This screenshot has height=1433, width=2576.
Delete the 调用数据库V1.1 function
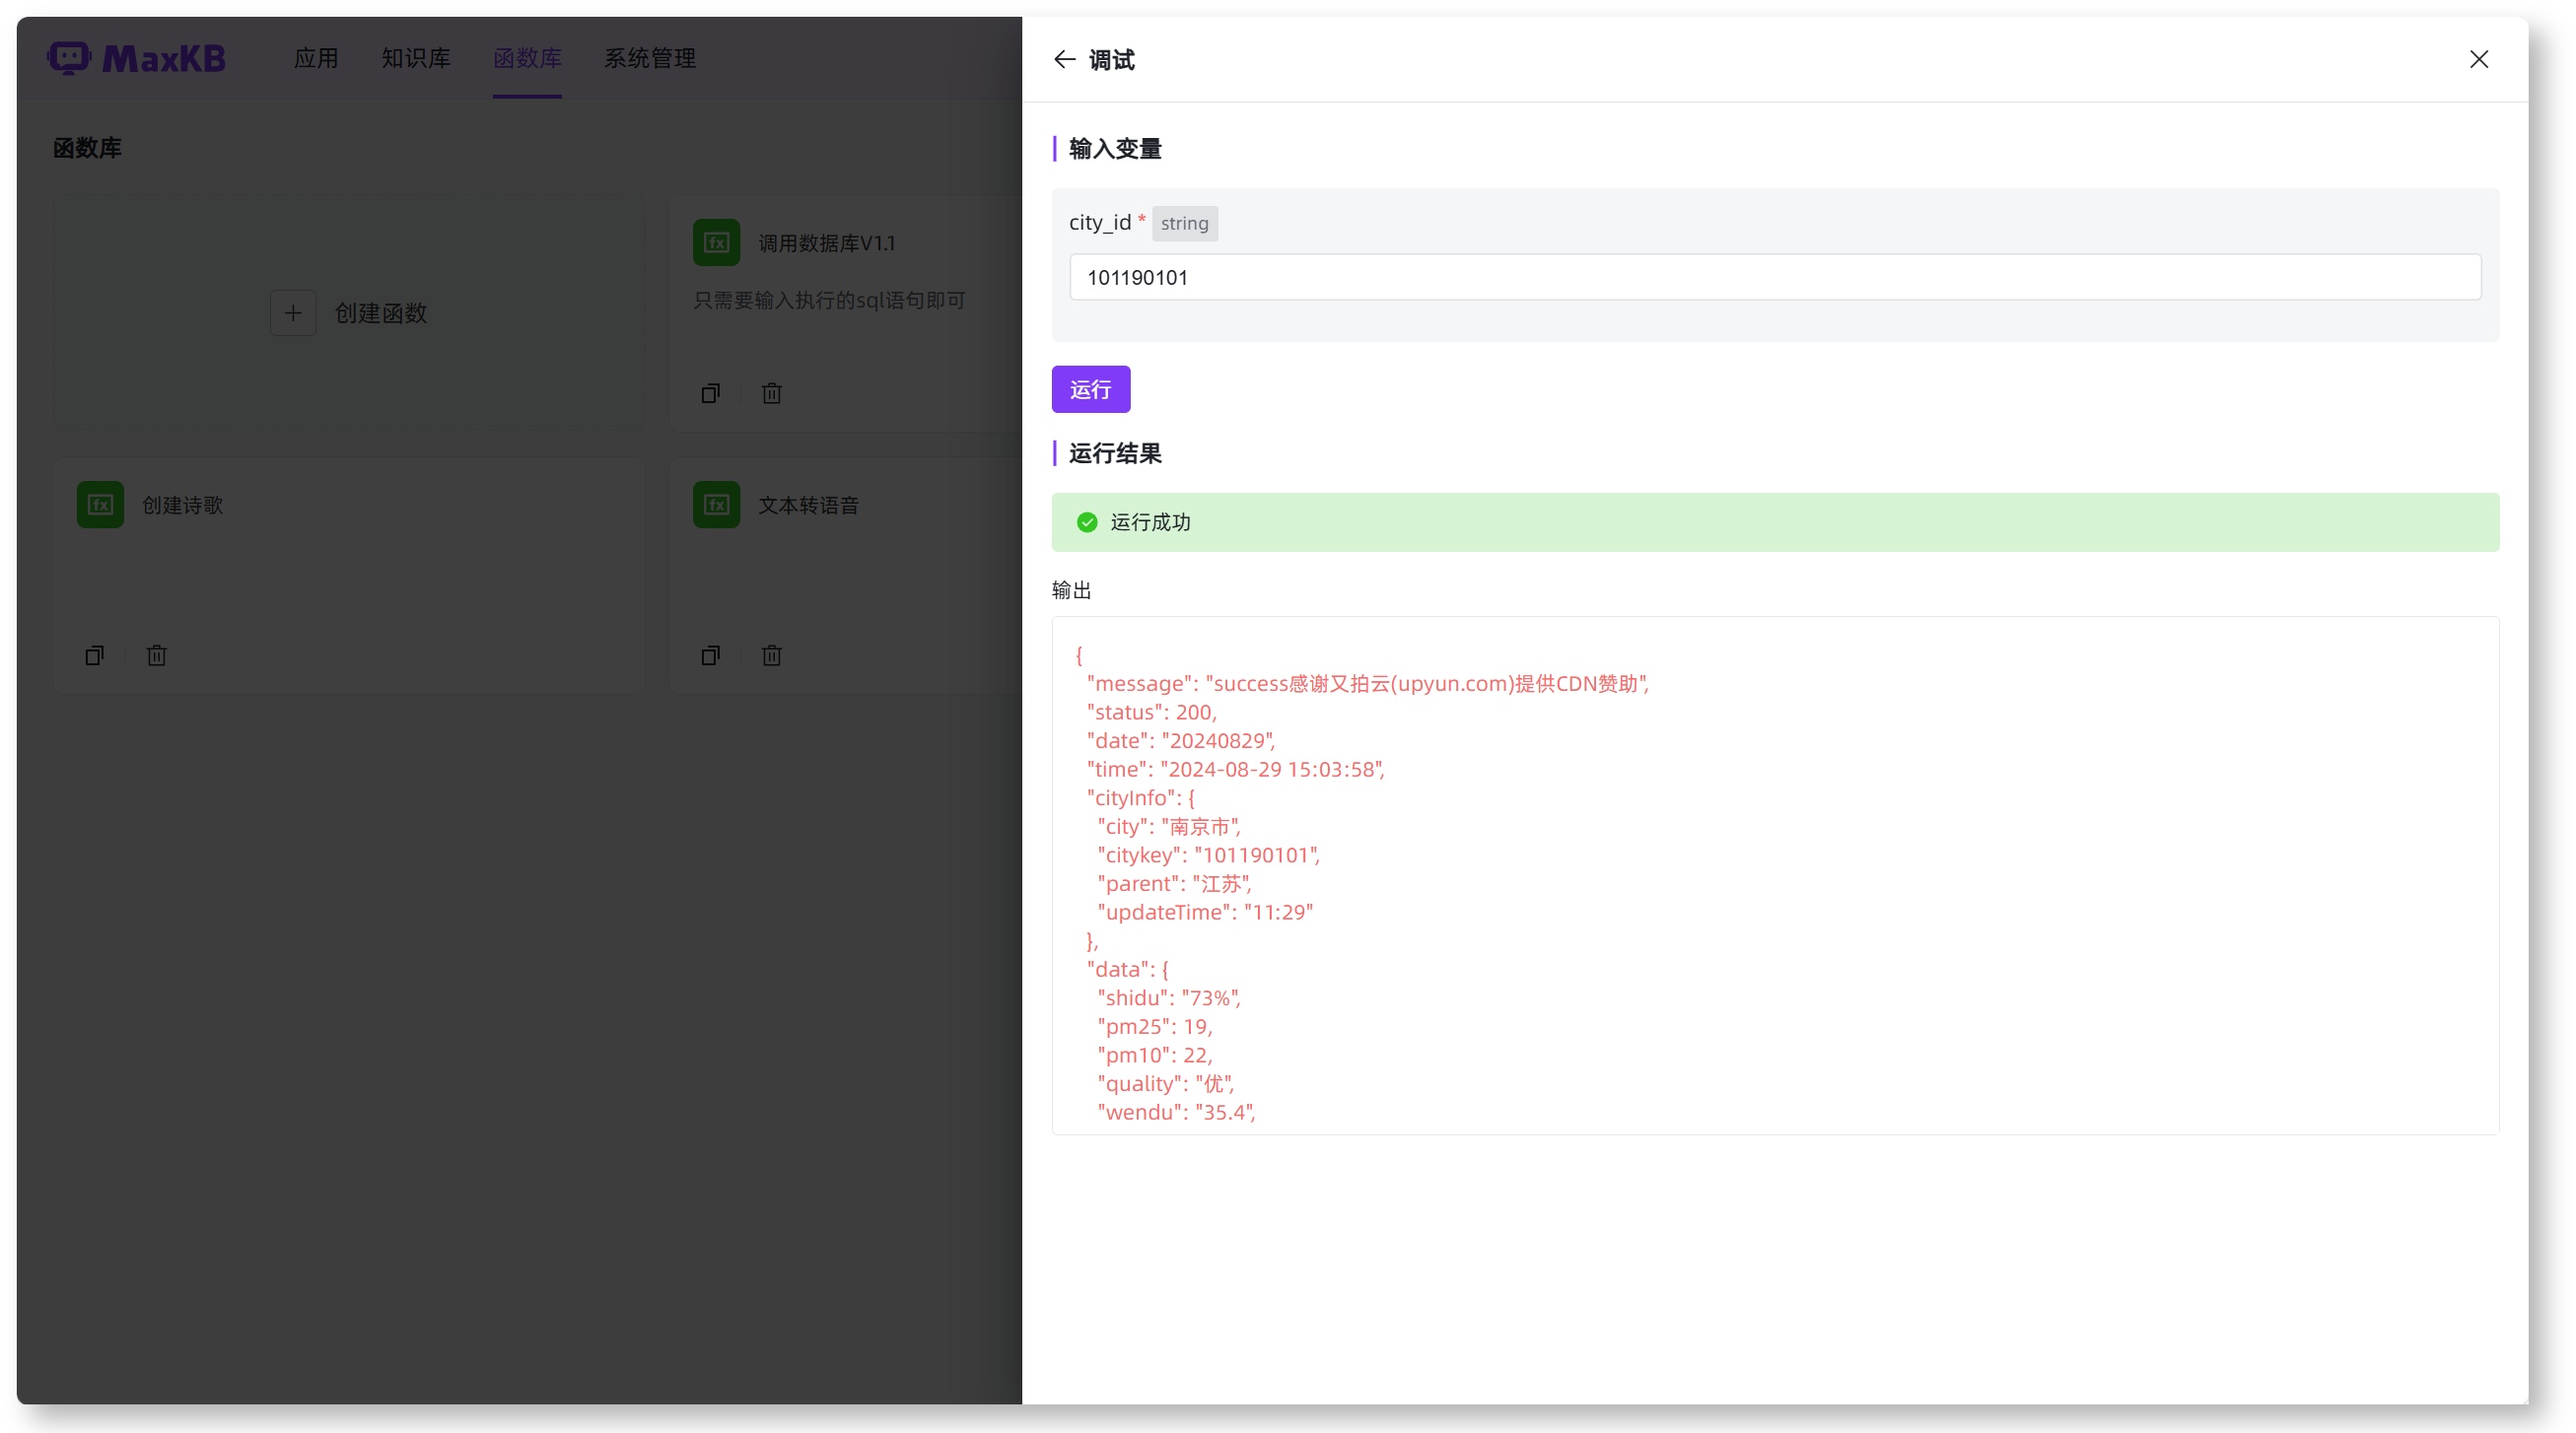[x=771, y=393]
